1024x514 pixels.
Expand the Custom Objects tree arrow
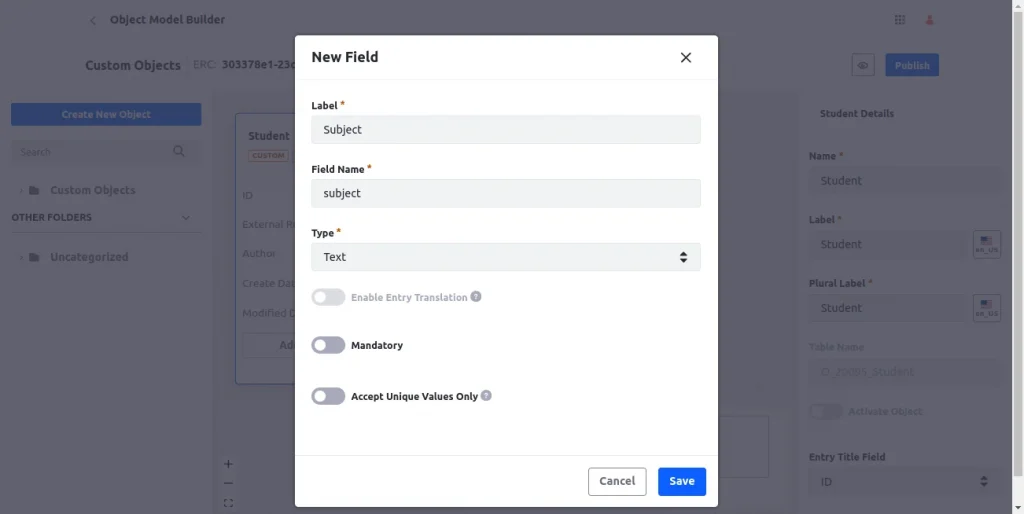click(21, 190)
